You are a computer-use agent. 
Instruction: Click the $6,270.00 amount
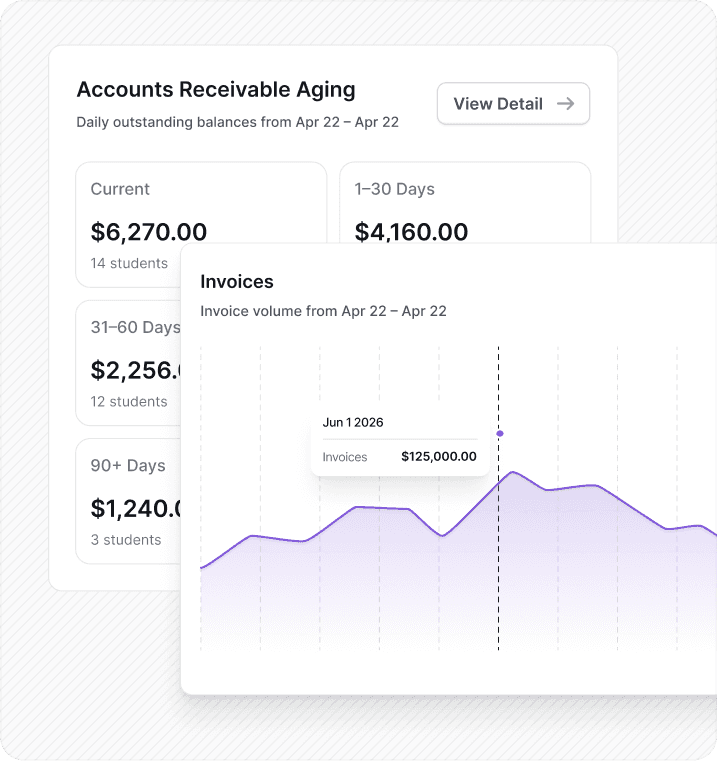tap(149, 232)
